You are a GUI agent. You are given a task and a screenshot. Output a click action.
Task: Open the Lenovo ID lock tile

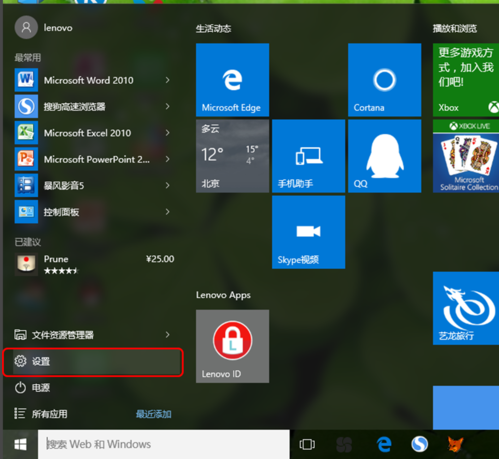[x=232, y=346]
